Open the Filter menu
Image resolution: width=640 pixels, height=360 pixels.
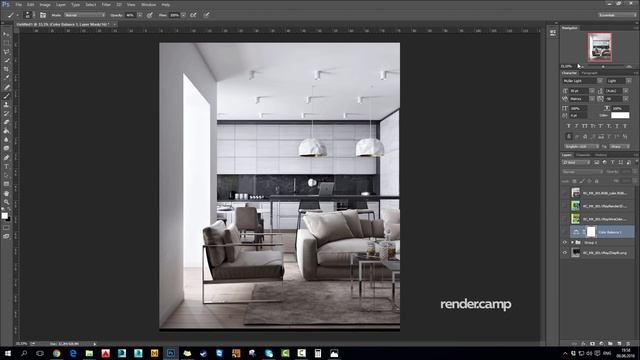pos(106,4)
